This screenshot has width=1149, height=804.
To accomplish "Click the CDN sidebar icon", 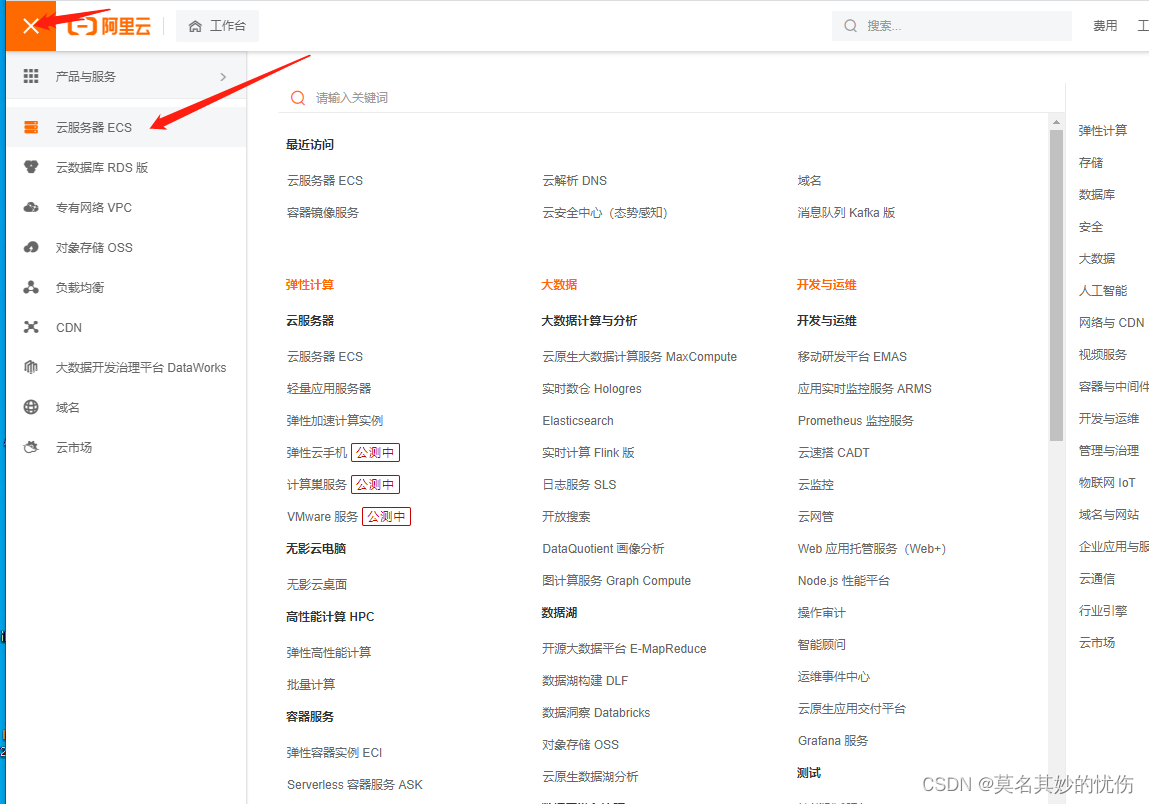I will point(31,327).
